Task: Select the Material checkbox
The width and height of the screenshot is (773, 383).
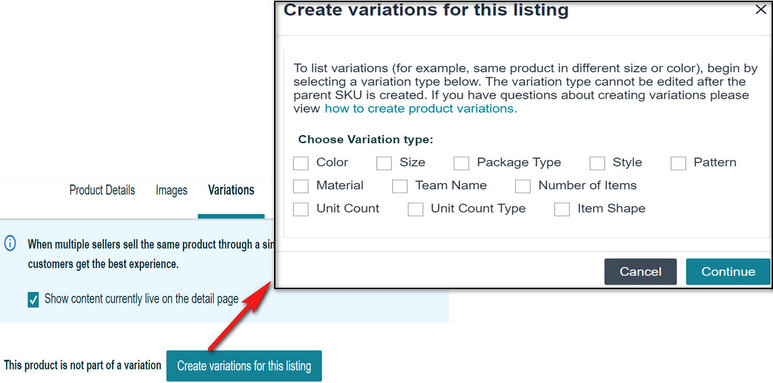Action: [301, 186]
